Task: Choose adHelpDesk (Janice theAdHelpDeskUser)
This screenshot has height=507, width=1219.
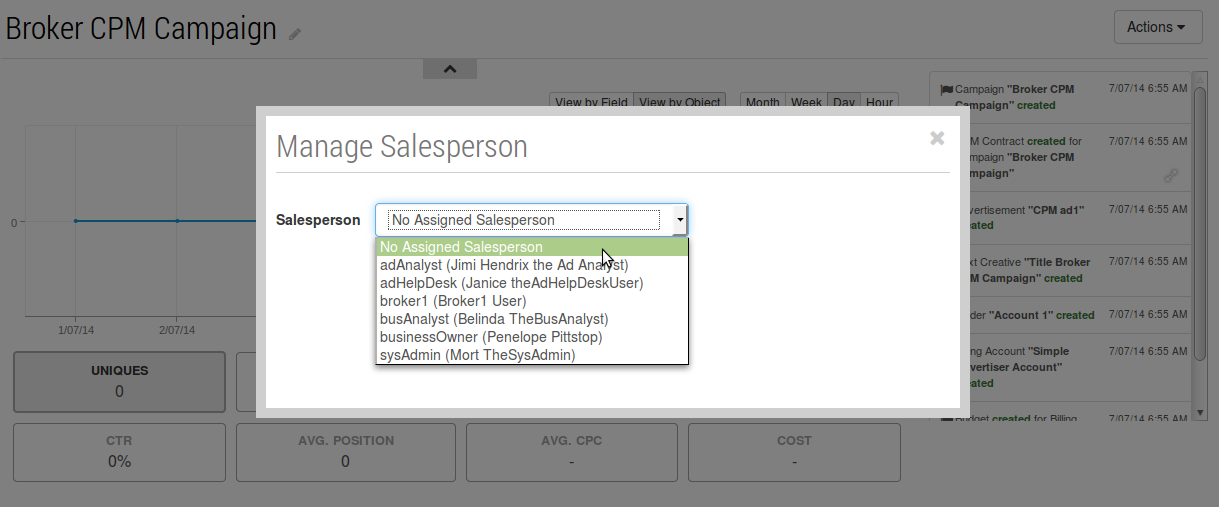Action: click(x=532, y=283)
